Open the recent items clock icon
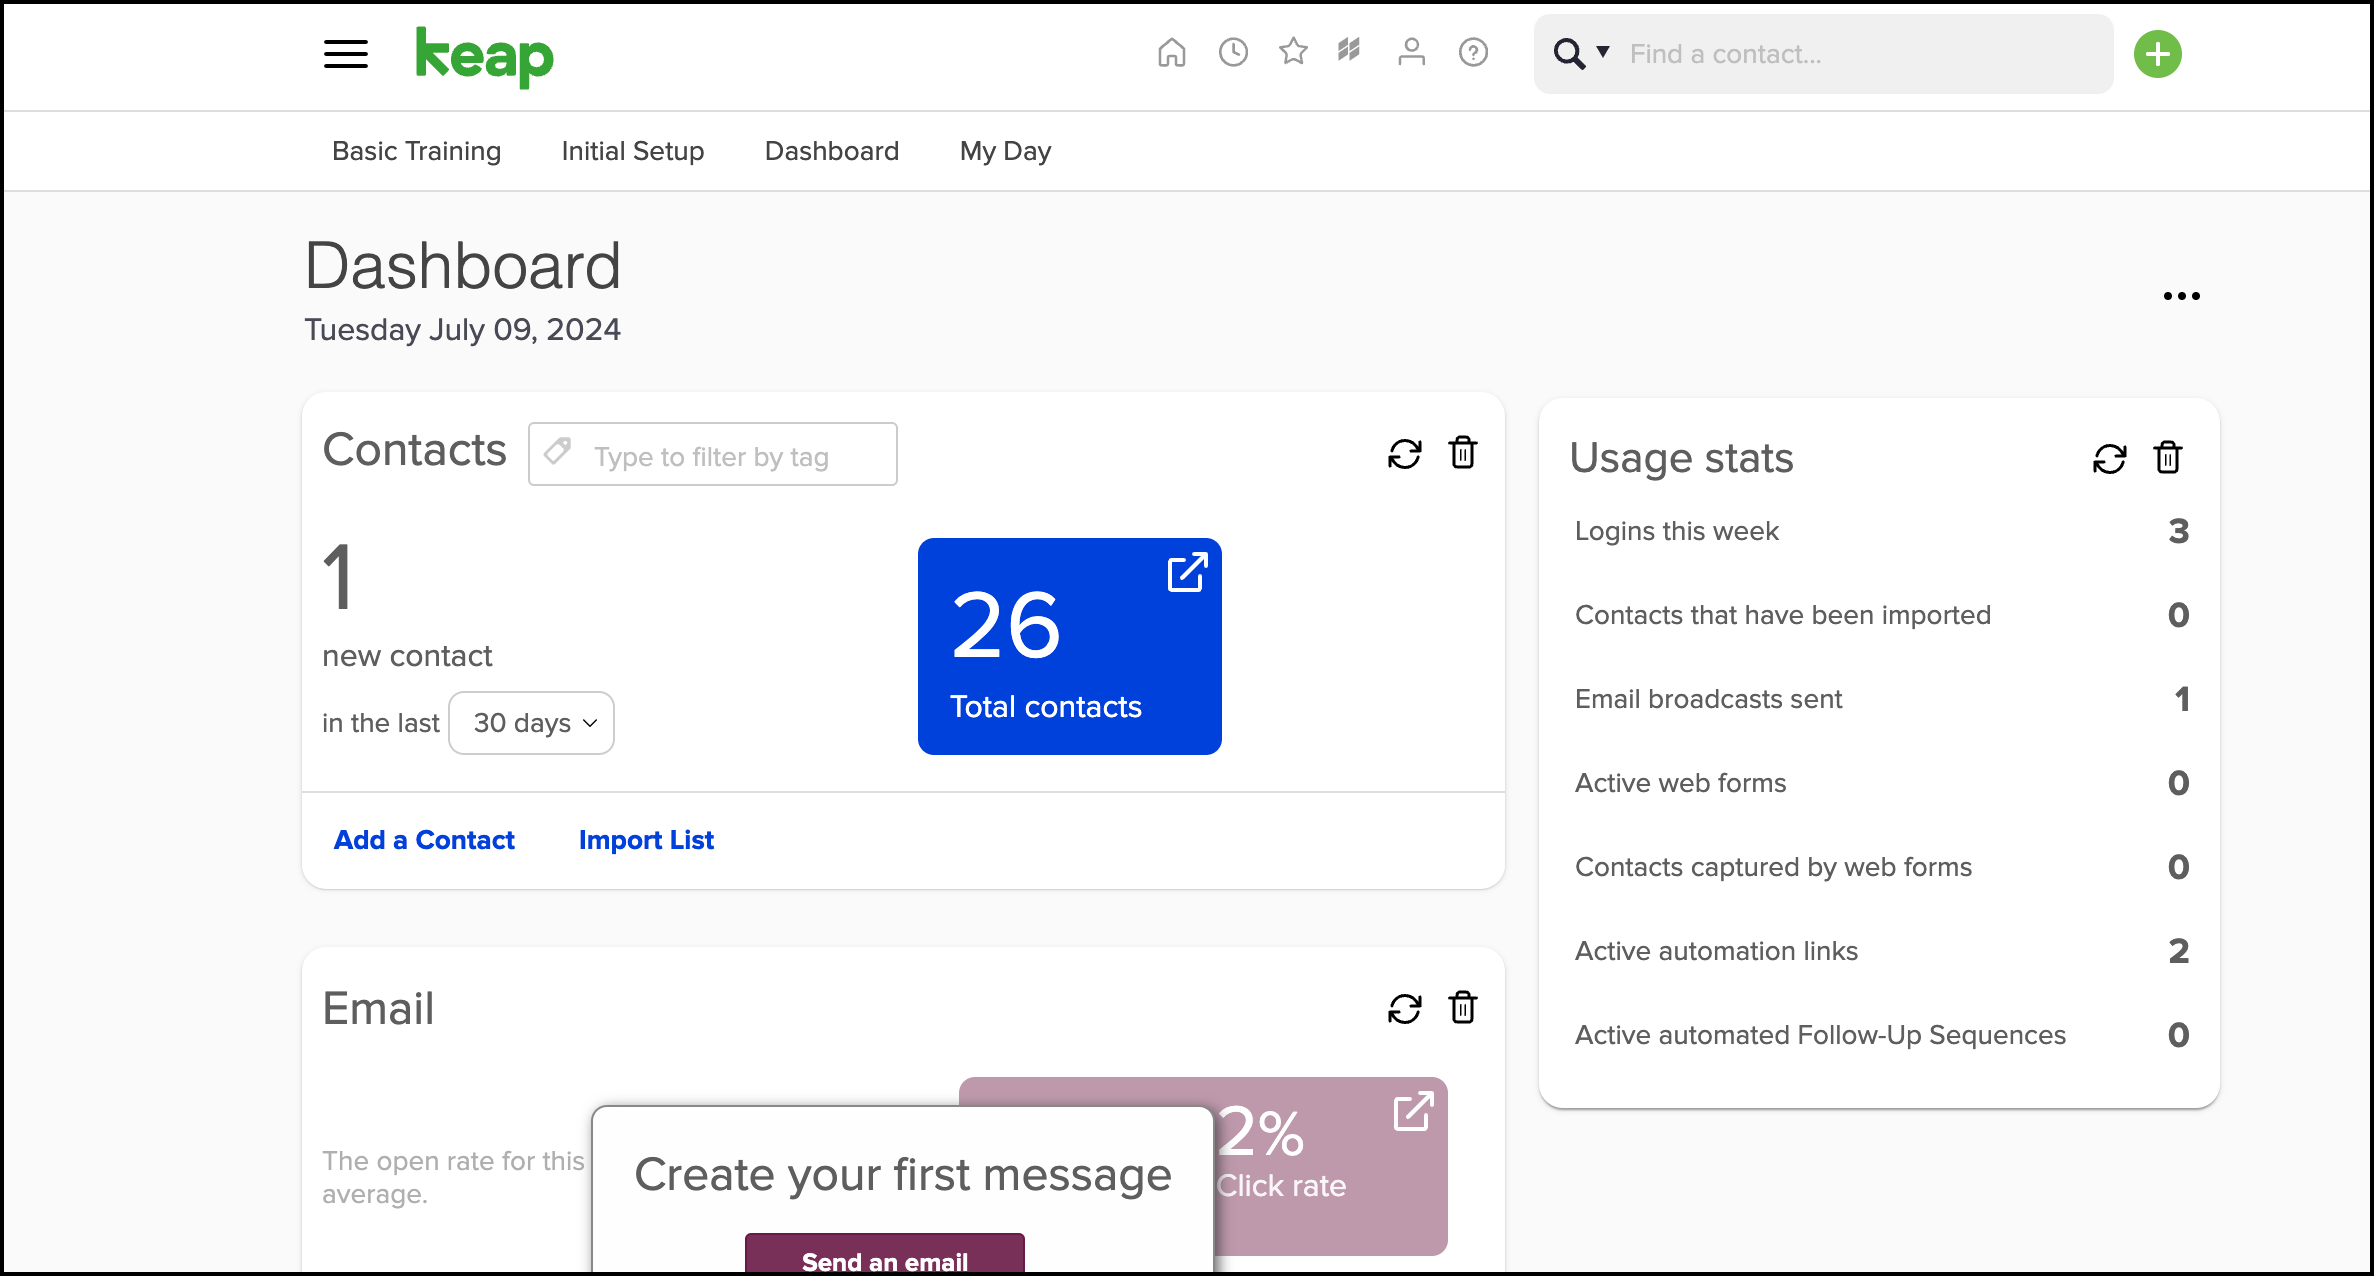The height and width of the screenshot is (1276, 2374). click(1232, 52)
